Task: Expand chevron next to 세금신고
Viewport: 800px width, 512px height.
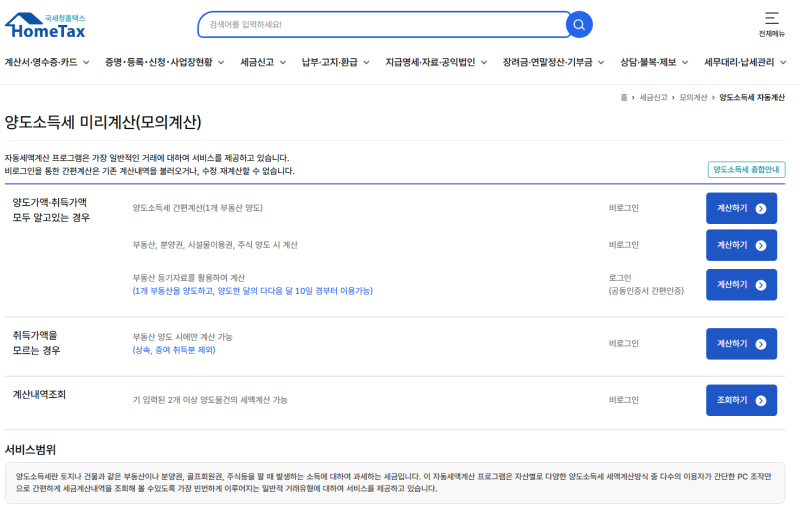Action: coord(283,63)
